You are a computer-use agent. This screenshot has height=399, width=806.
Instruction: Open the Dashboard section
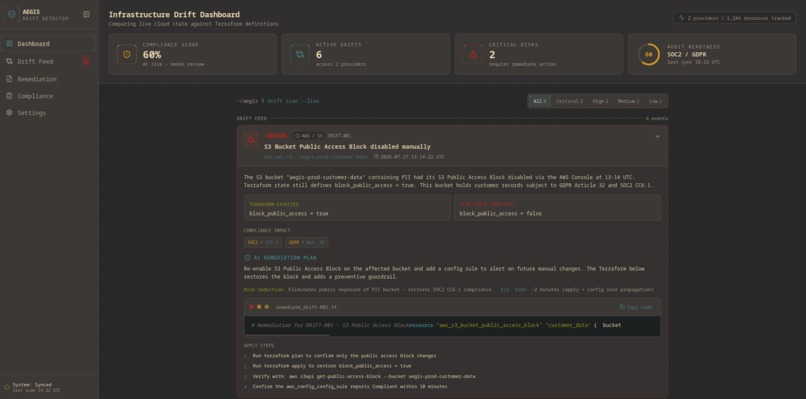click(48, 44)
